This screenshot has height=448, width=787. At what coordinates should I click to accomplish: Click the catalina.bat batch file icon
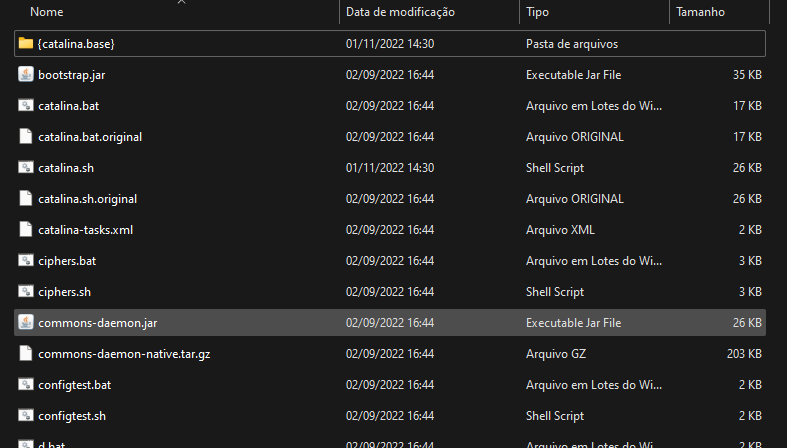pyautogui.click(x=26, y=106)
